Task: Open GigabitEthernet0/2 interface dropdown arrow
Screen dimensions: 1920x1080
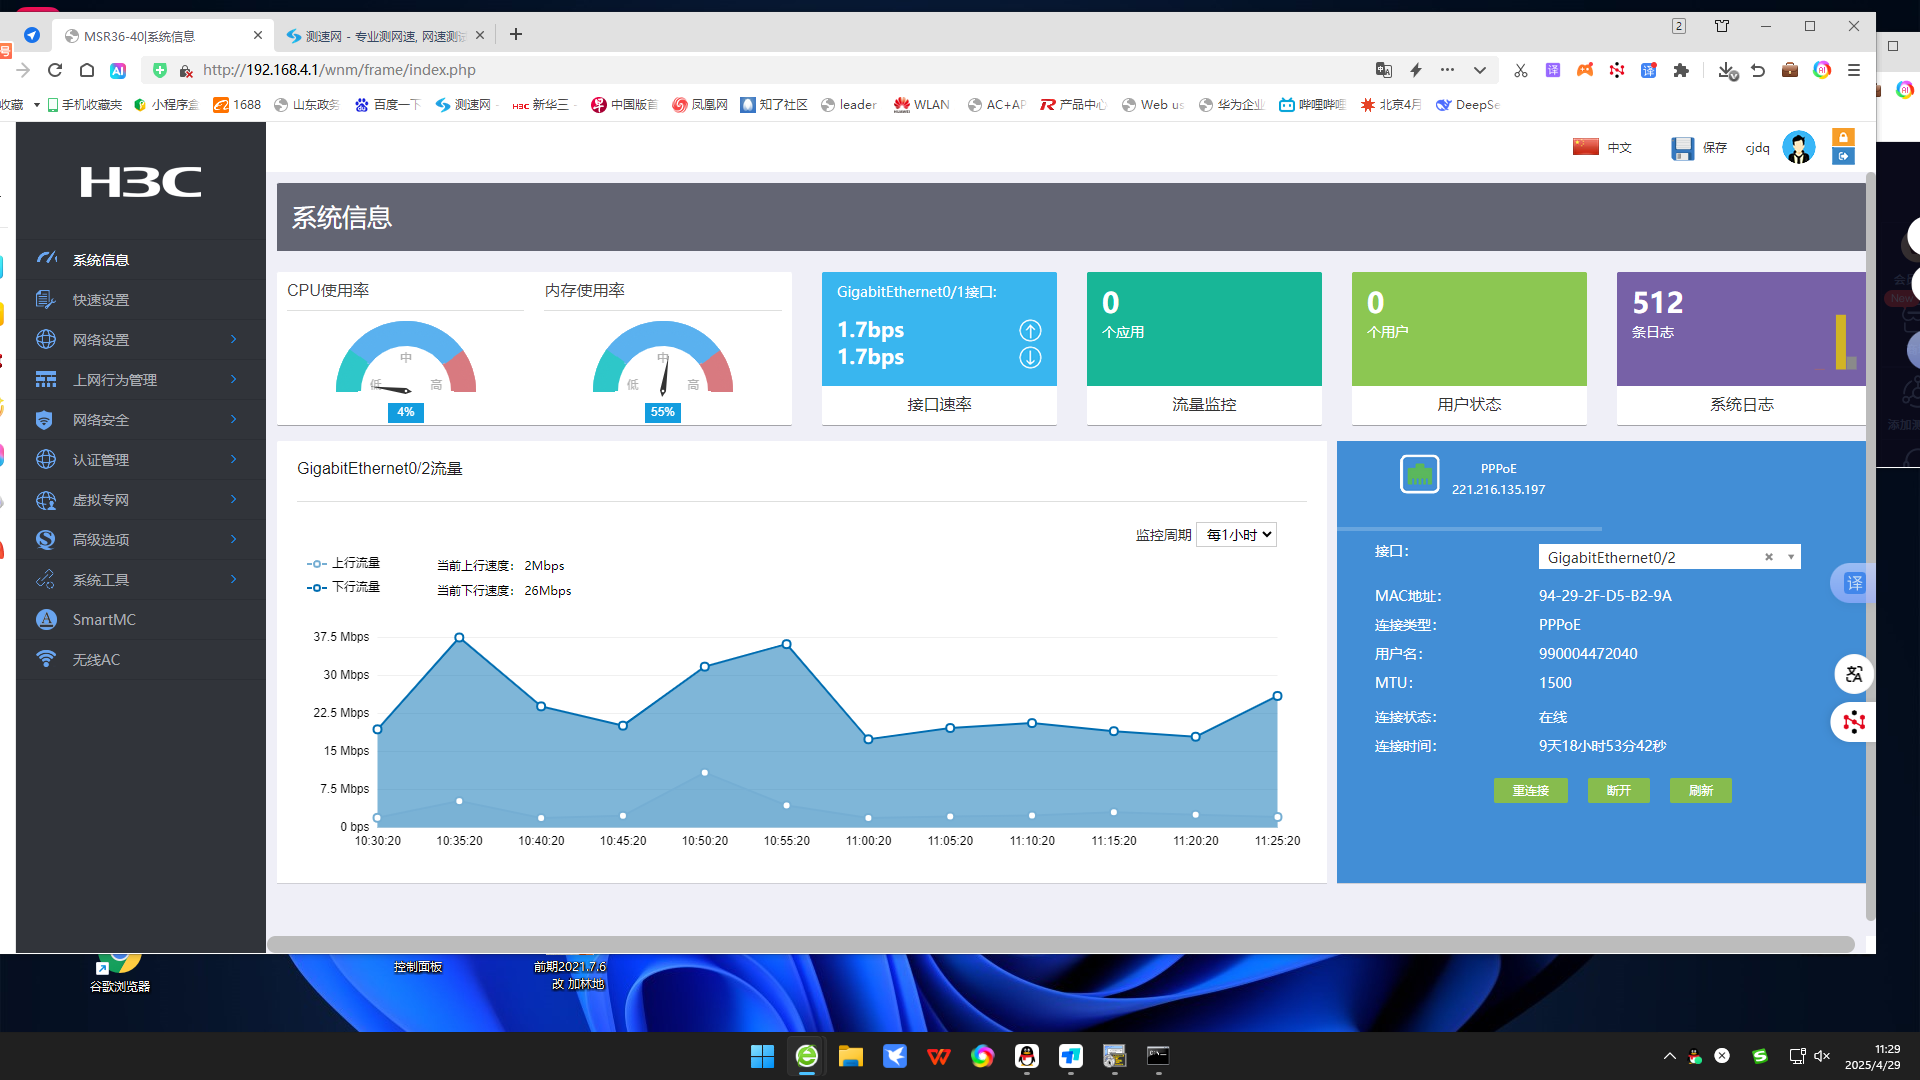Action: [1790, 557]
